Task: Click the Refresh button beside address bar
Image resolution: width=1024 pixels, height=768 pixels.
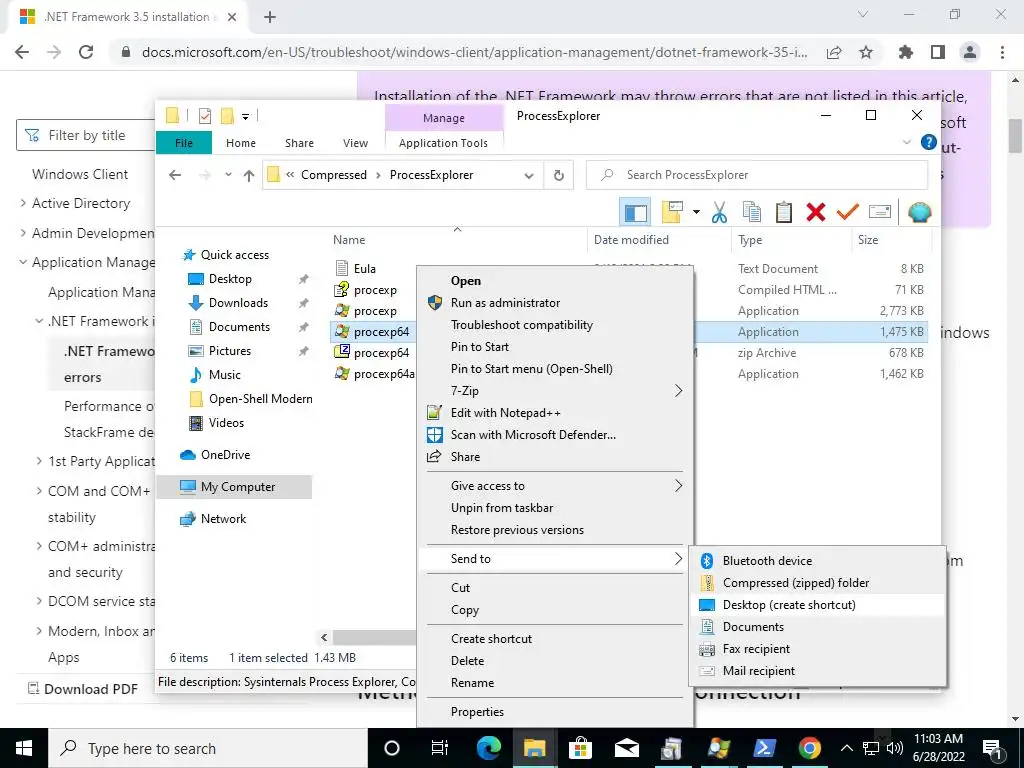Action: tap(558, 175)
